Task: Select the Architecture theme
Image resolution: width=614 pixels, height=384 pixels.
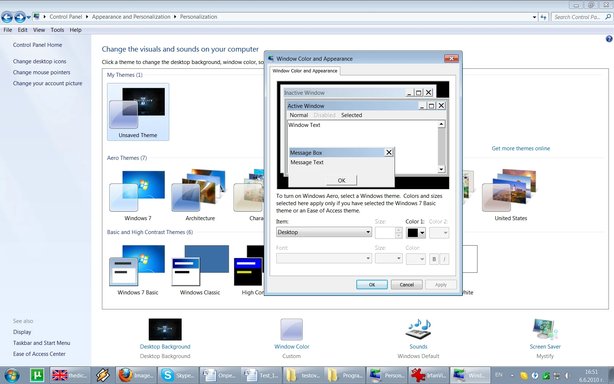Action: click(200, 196)
